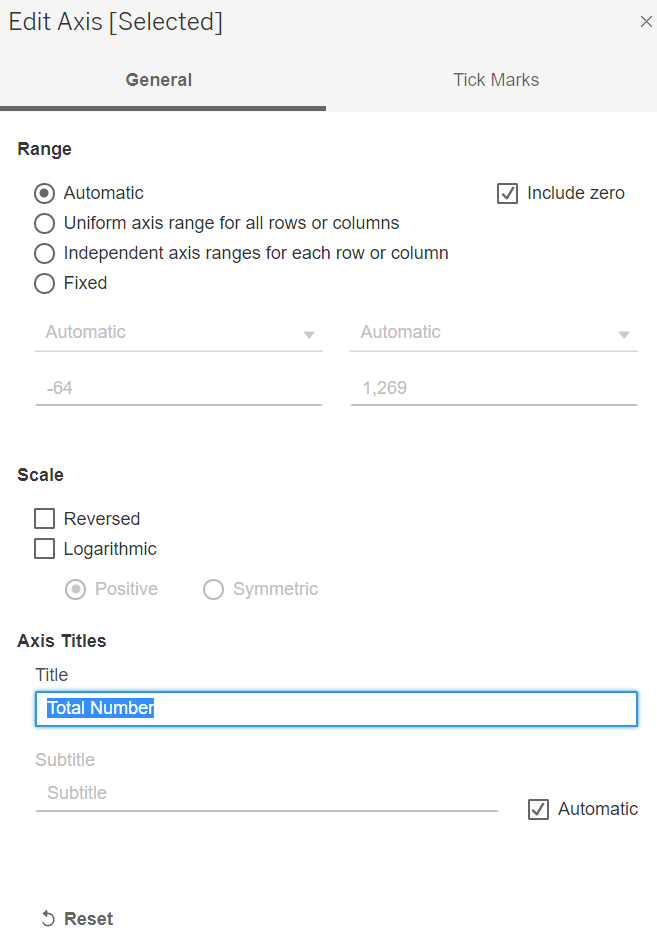Enable the Logarithmic scale checkbox
This screenshot has height=949, width=657.
point(45,549)
